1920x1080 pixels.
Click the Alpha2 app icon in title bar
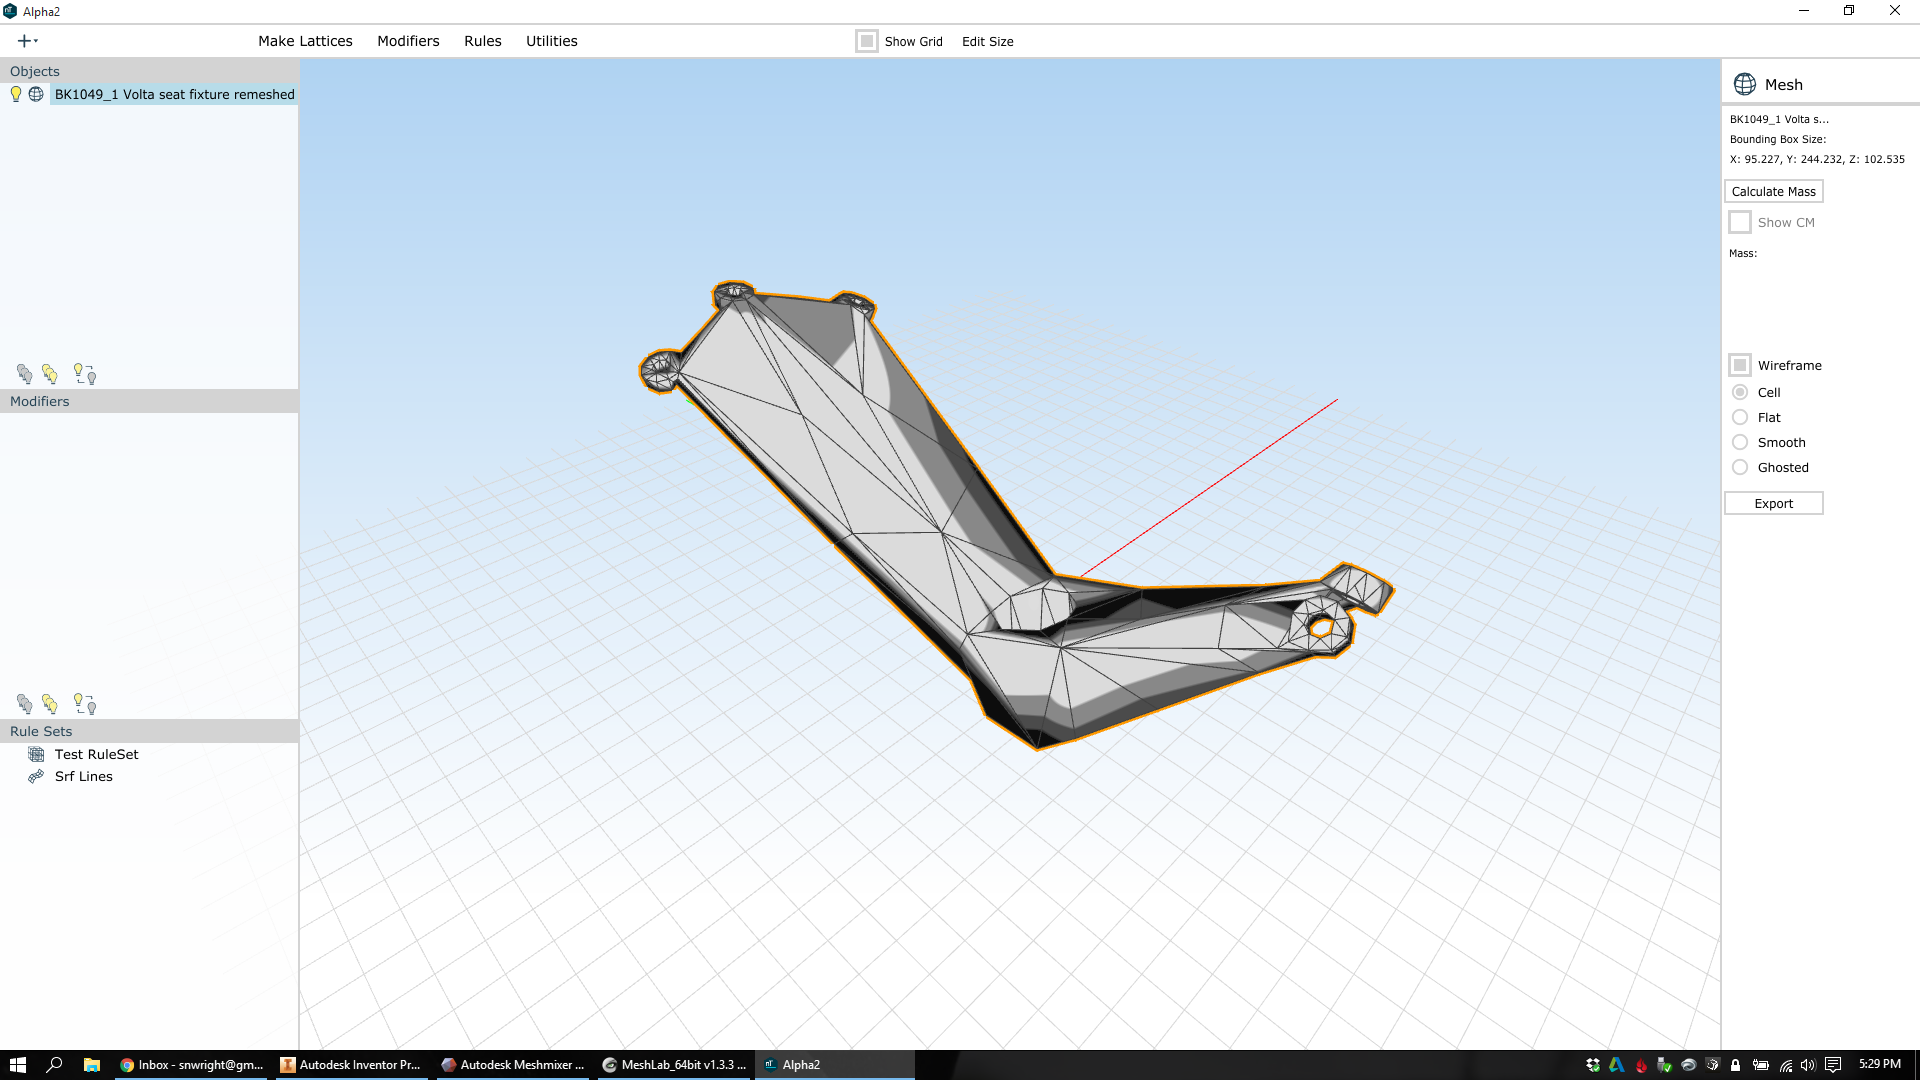[x=10, y=11]
